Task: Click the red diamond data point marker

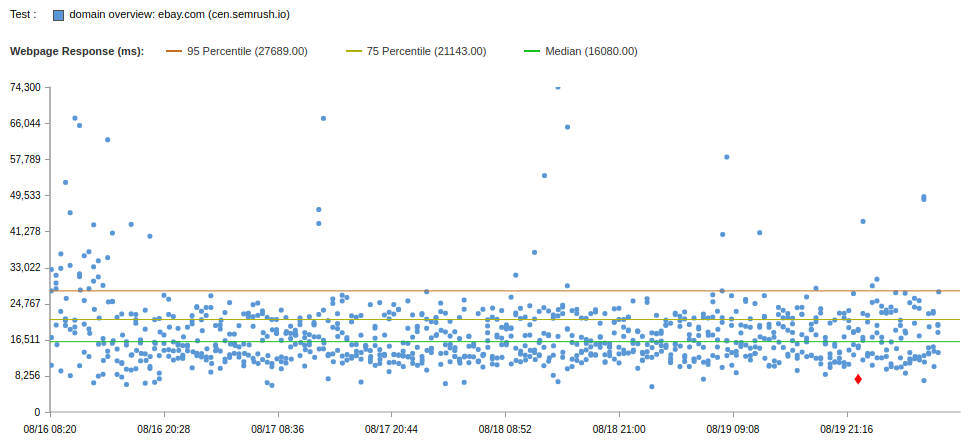Action: pos(858,379)
